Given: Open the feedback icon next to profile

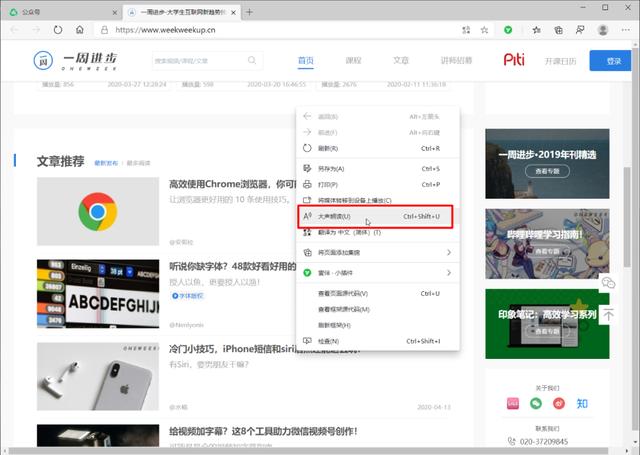Looking at the screenshot, I should (x=580, y=30).
